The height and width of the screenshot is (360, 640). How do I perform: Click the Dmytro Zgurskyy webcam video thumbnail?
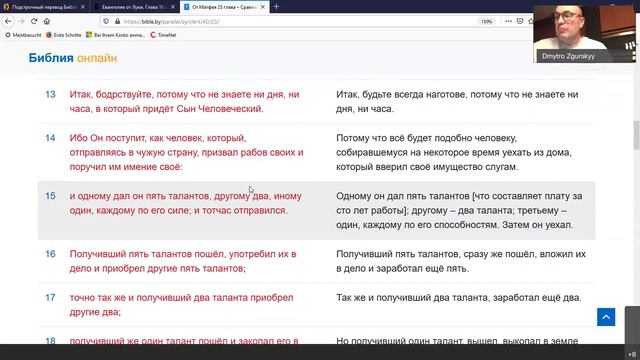click(584, 34)
